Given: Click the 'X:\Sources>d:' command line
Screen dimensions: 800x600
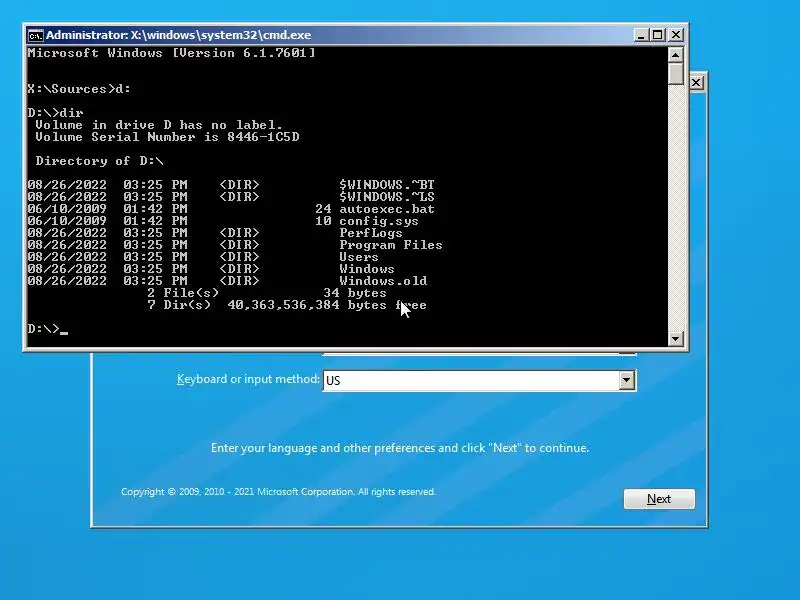Looking at the screenshot, I should point(79,89).
